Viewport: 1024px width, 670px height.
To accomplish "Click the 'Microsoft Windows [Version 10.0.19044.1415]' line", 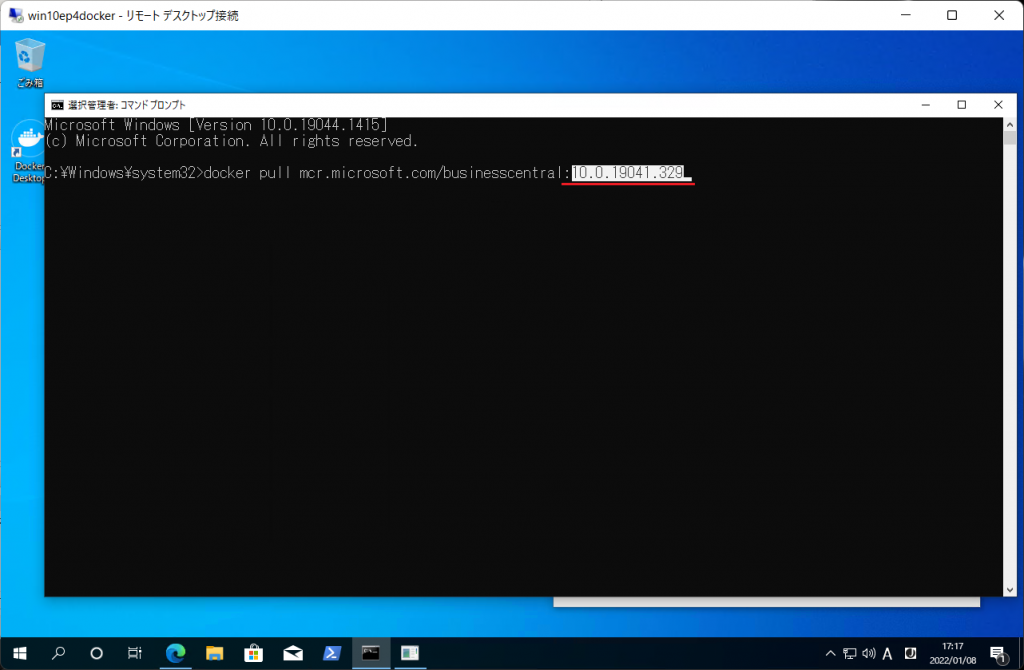I will [216, 125].
